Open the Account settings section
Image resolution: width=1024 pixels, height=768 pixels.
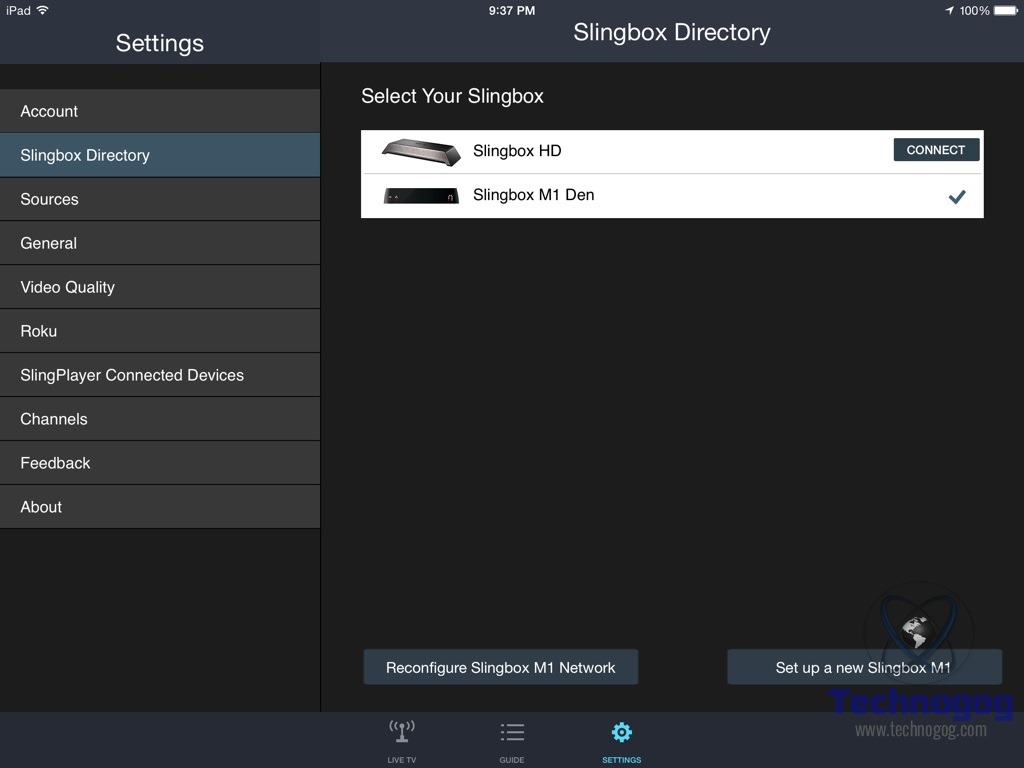160,111
